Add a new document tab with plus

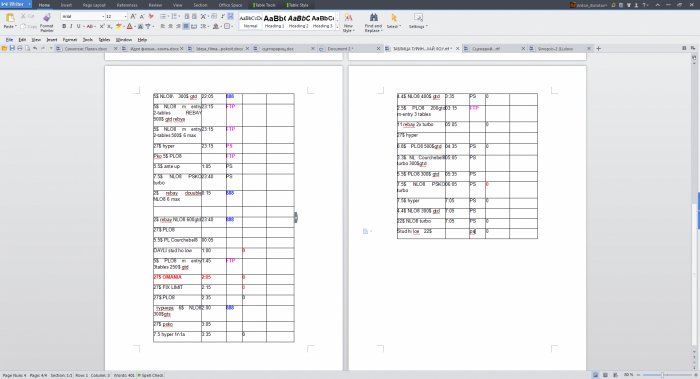599,48
